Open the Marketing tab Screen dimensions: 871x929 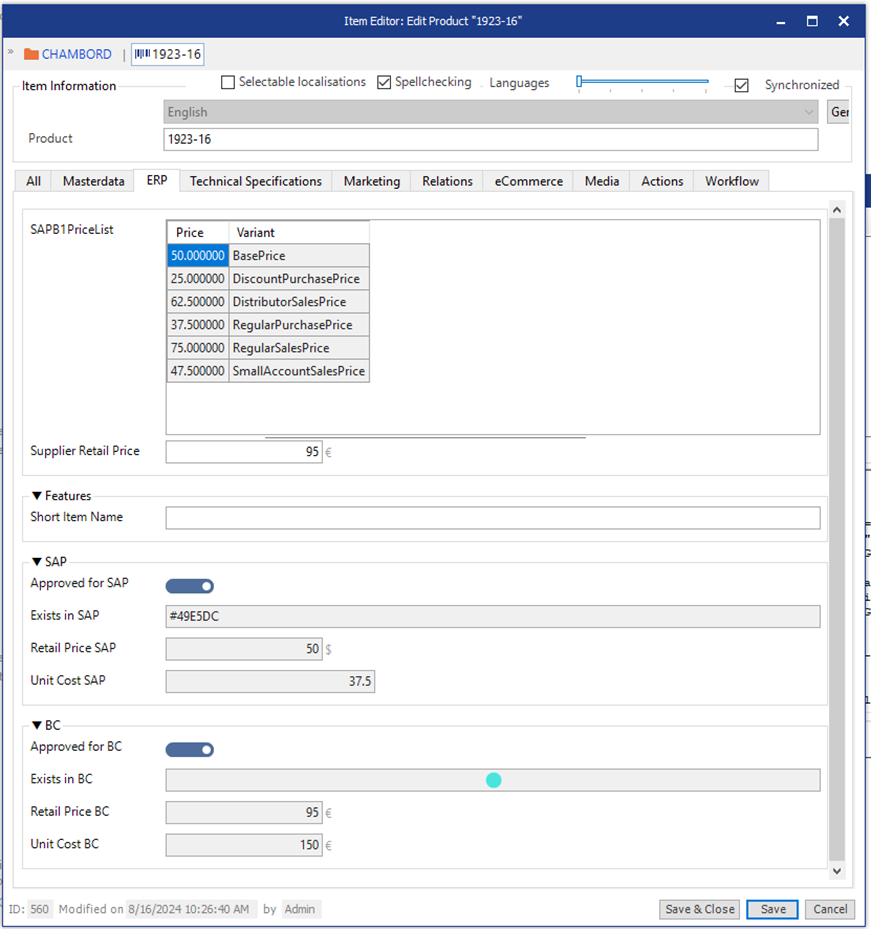372,181
